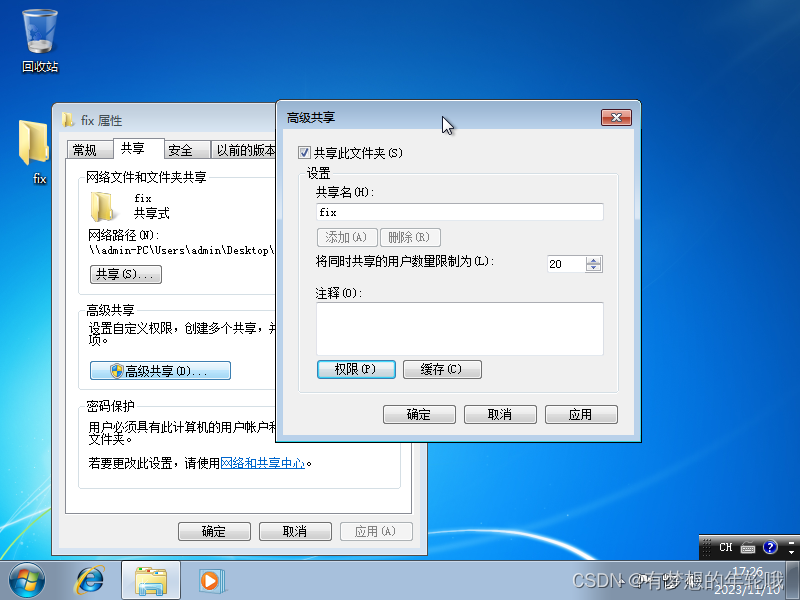This screenshot has height=600, width=800.
Task: Select the Sharing tab in fix Properties
Action: pos(138,148)
